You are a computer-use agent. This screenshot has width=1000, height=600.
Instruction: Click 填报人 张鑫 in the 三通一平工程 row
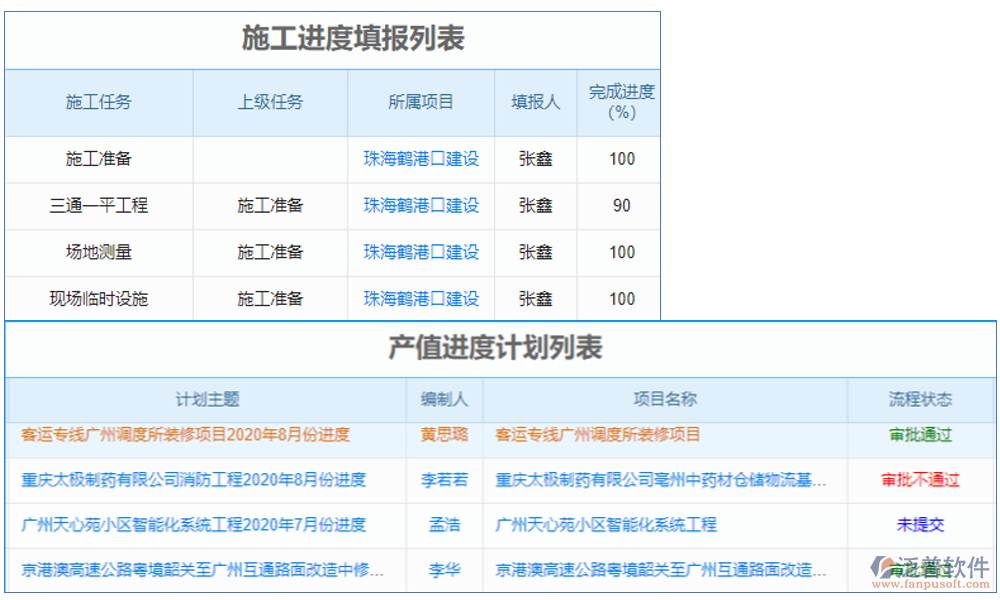(x=535, y=206)
